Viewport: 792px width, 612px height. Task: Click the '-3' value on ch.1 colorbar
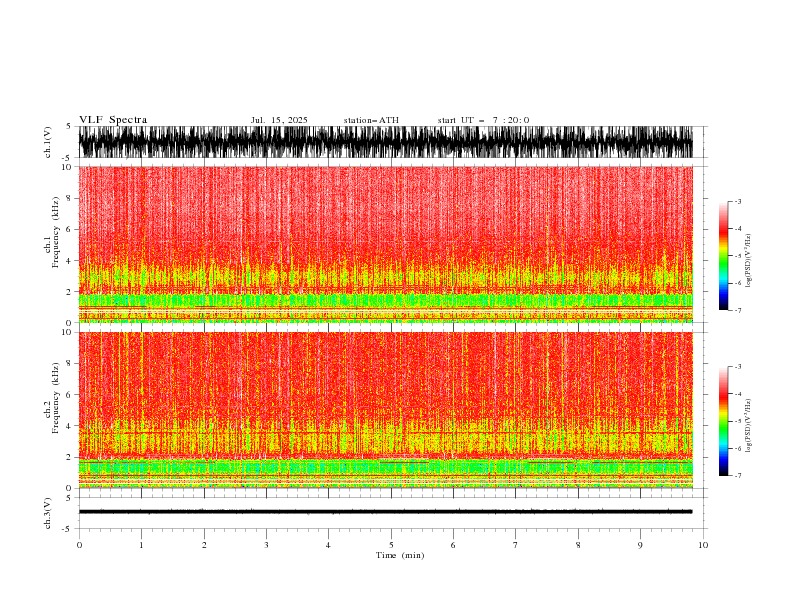(x=738, y=201)
